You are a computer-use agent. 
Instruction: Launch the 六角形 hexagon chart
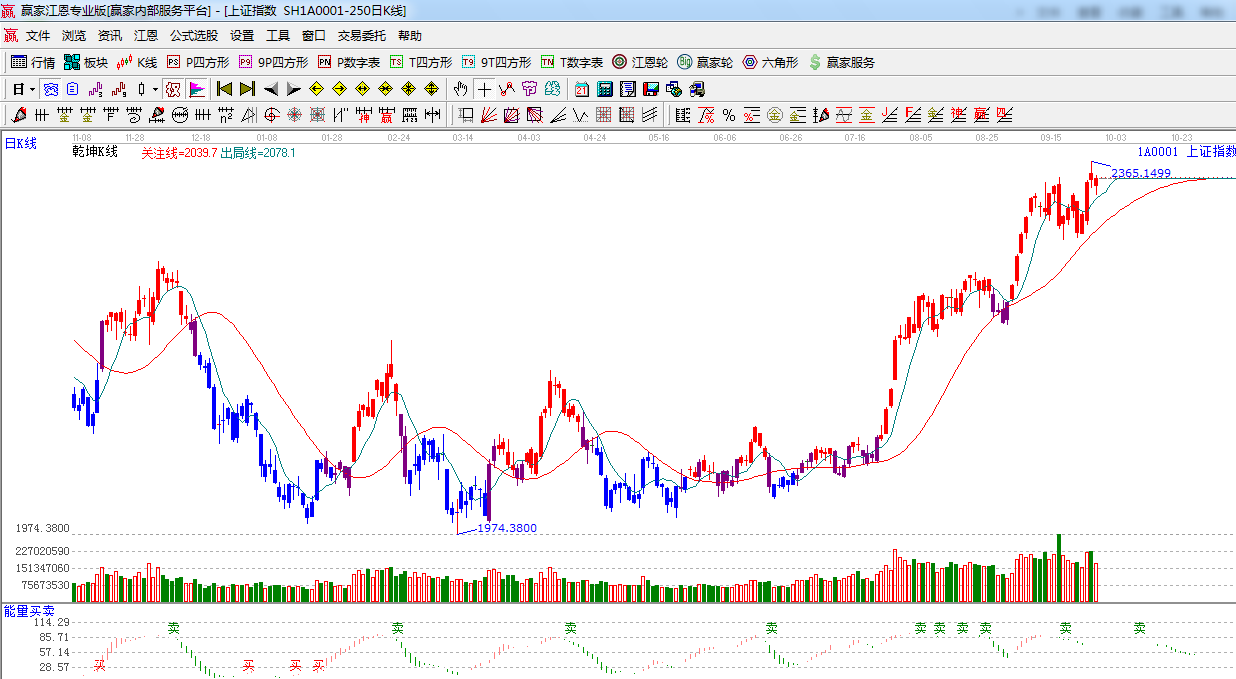770,62
